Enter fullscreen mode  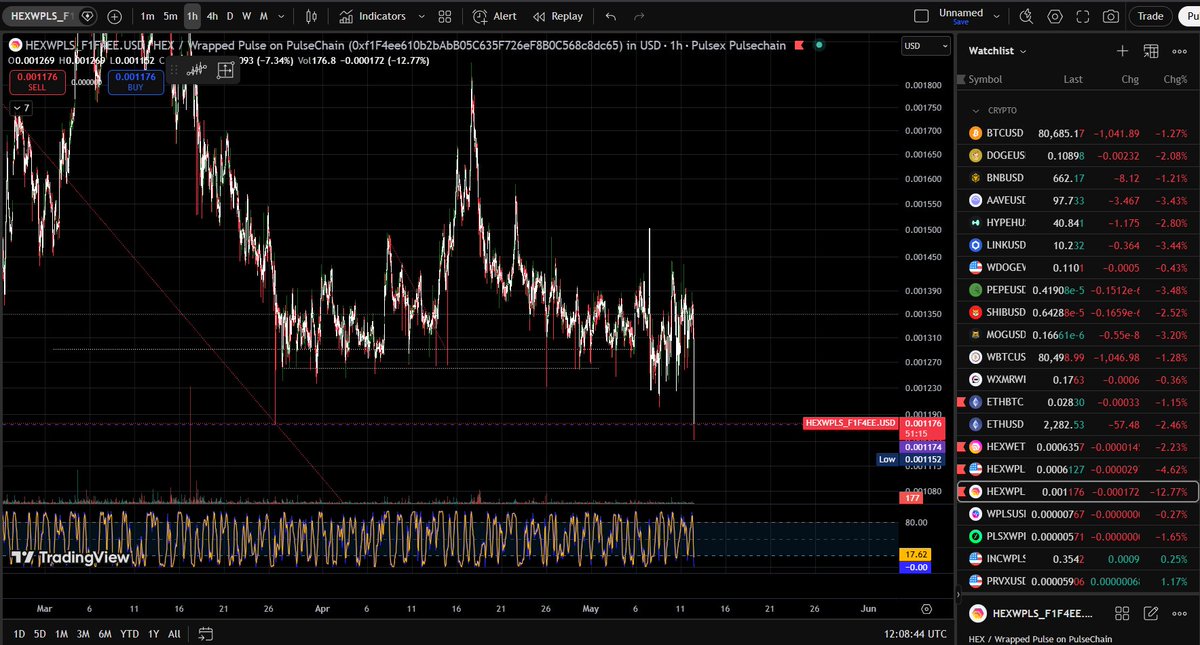click(x=1083, y=16)
